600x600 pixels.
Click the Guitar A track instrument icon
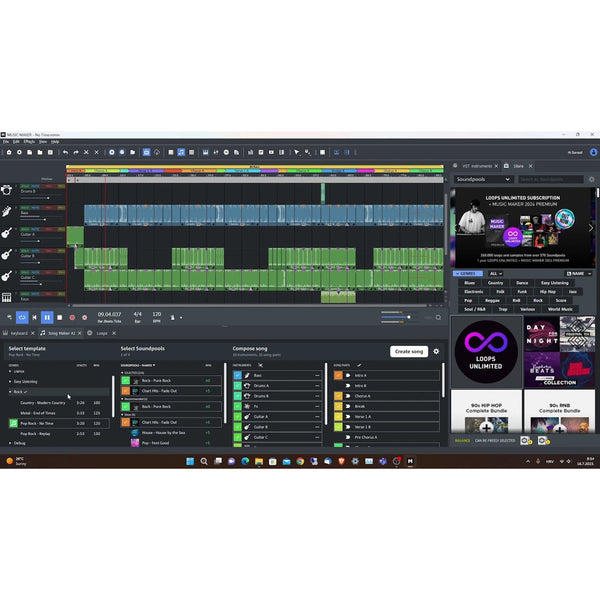pyautogui.click(x=7, y=233)
